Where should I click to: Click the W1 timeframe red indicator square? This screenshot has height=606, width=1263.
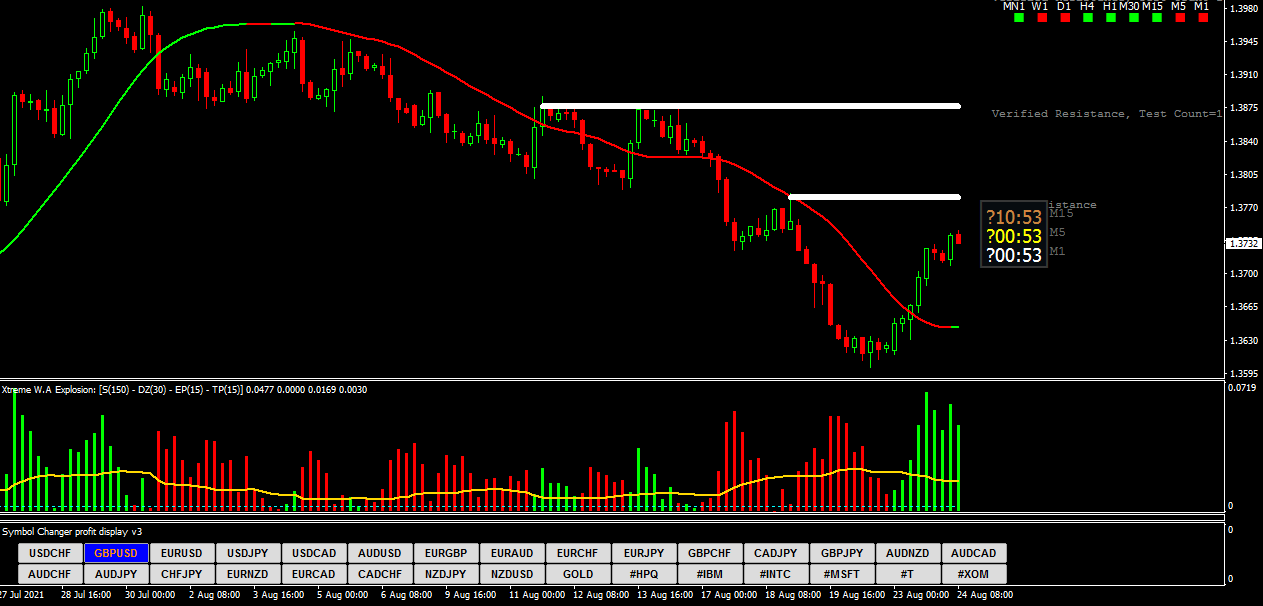click(1042, 18)
